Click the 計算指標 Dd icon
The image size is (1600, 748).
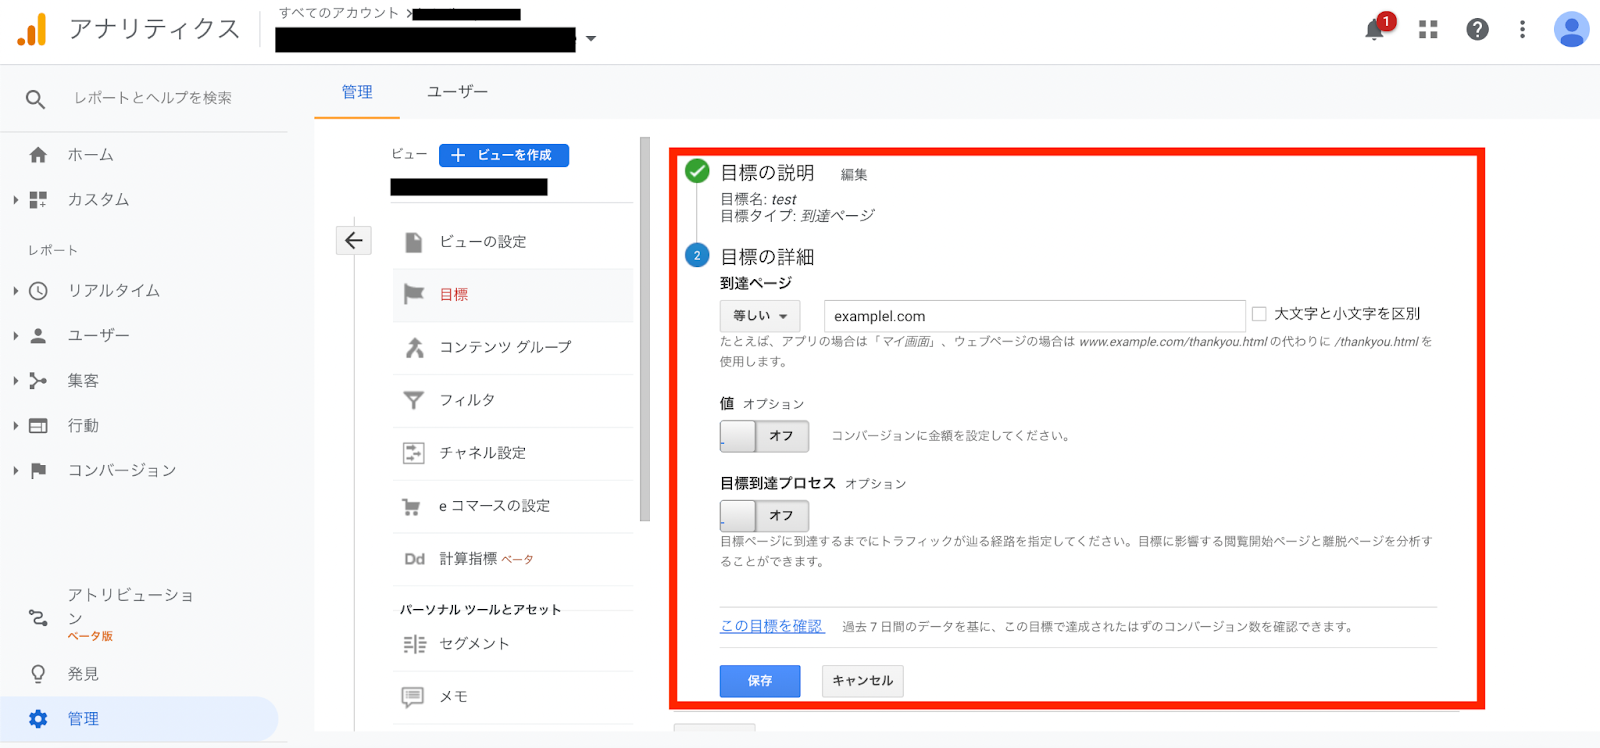414,559
